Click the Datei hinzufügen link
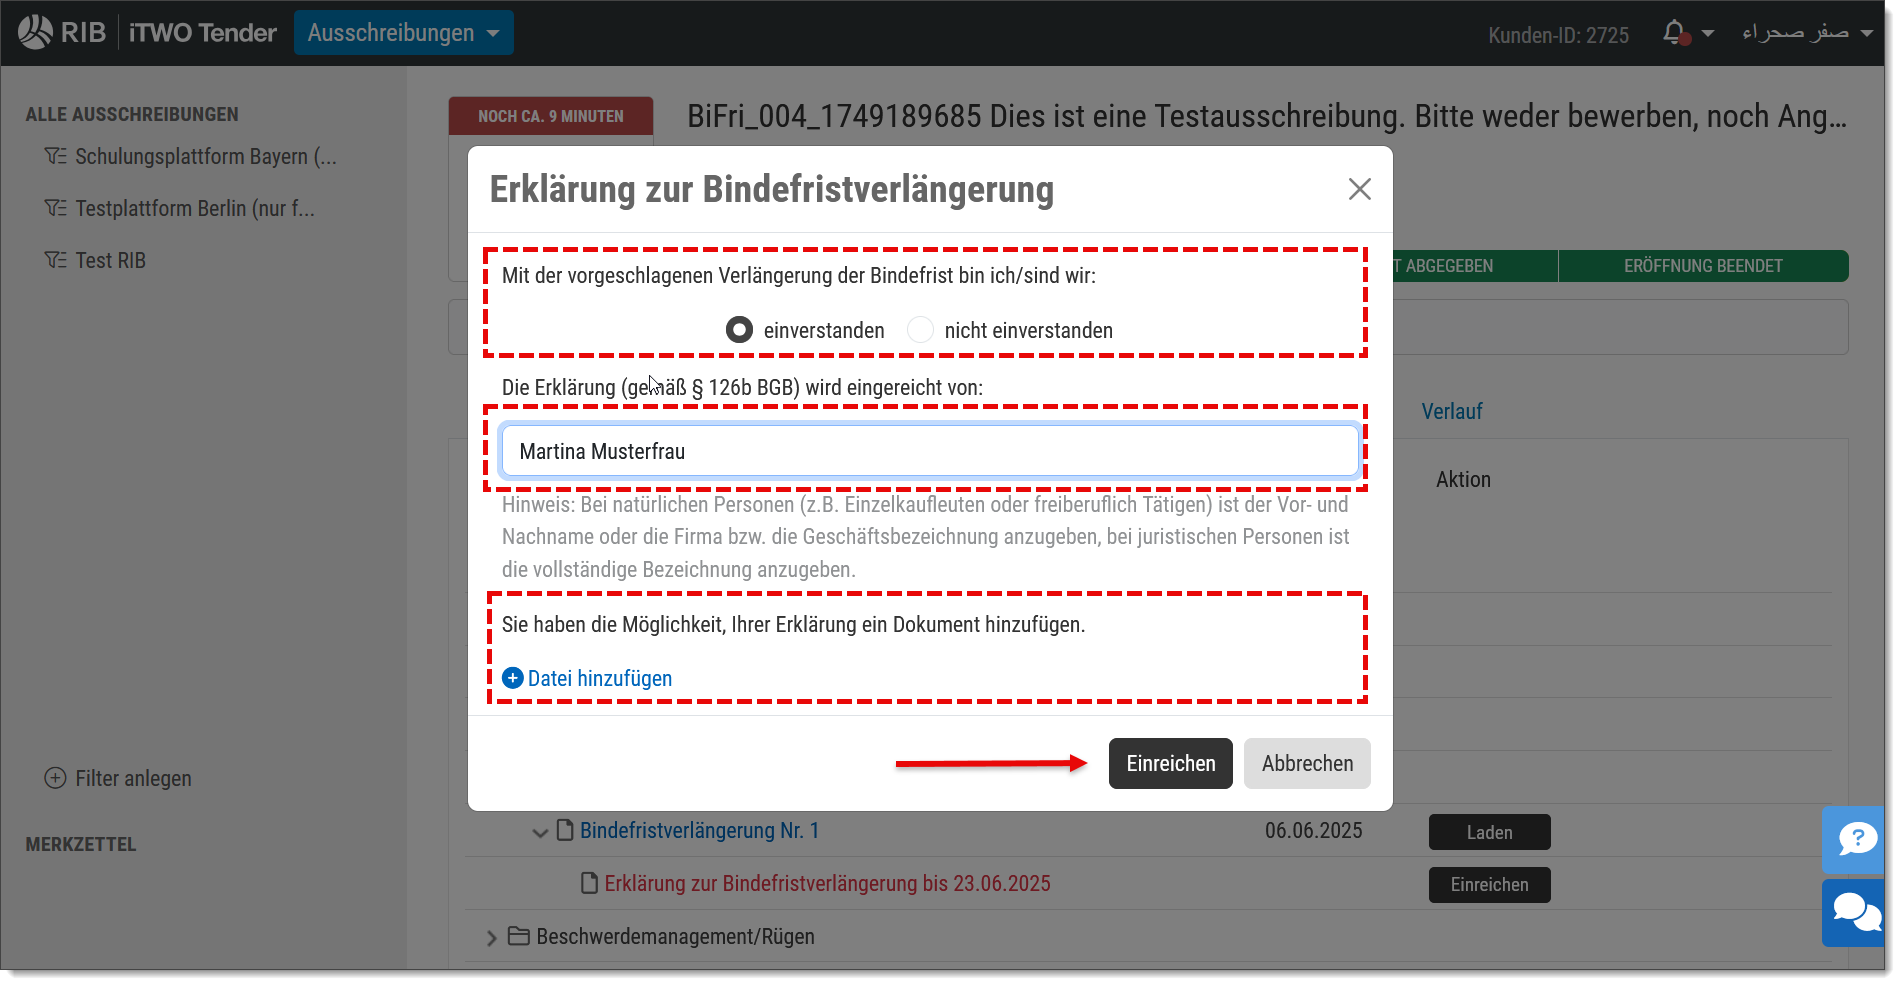1900x985 pixels. point(600,678)
